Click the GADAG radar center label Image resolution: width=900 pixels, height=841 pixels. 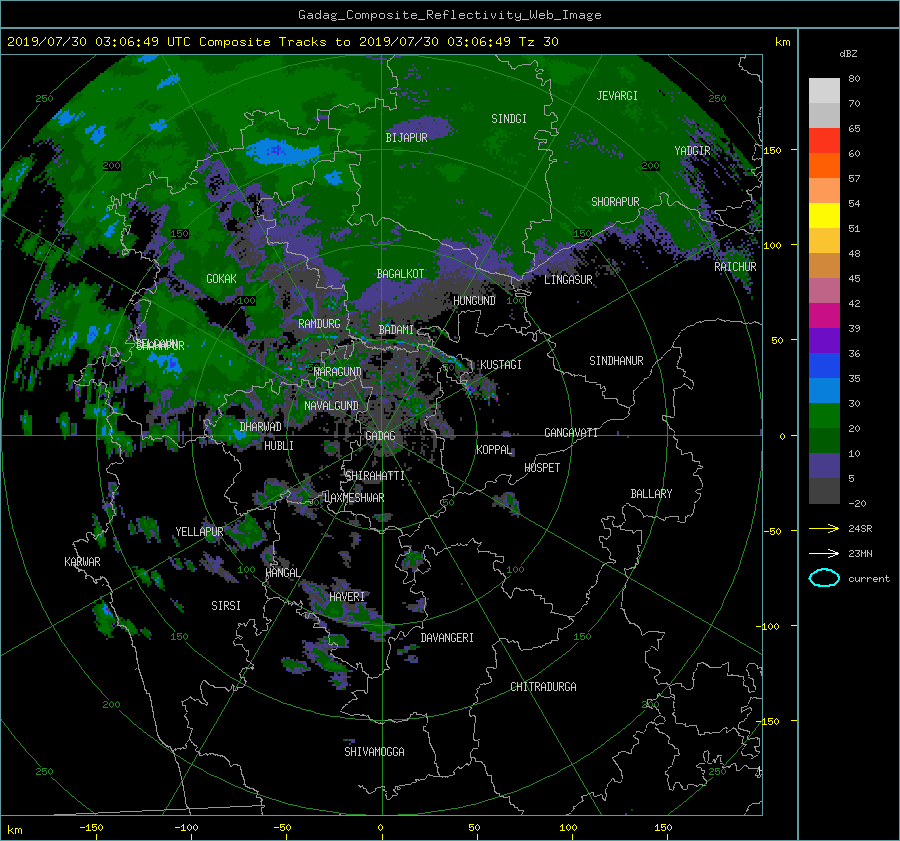[380, 436]
